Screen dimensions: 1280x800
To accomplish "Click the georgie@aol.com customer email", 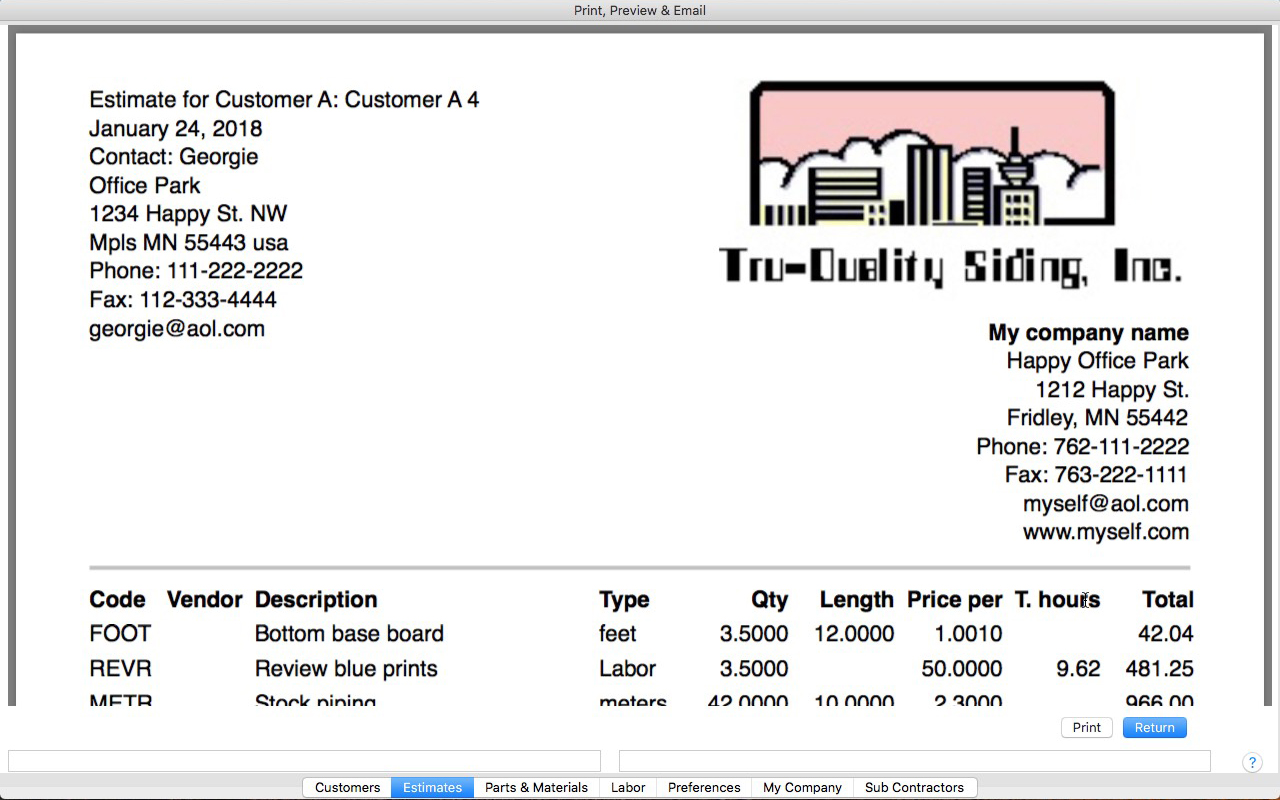I will (x=177, y=329).
